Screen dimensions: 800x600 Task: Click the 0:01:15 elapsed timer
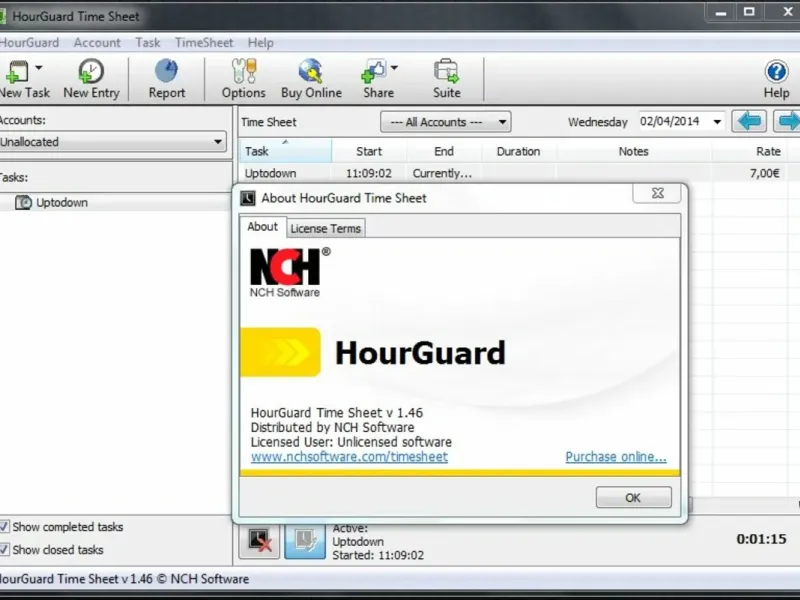pyautogui.click(x=761, y=539)
